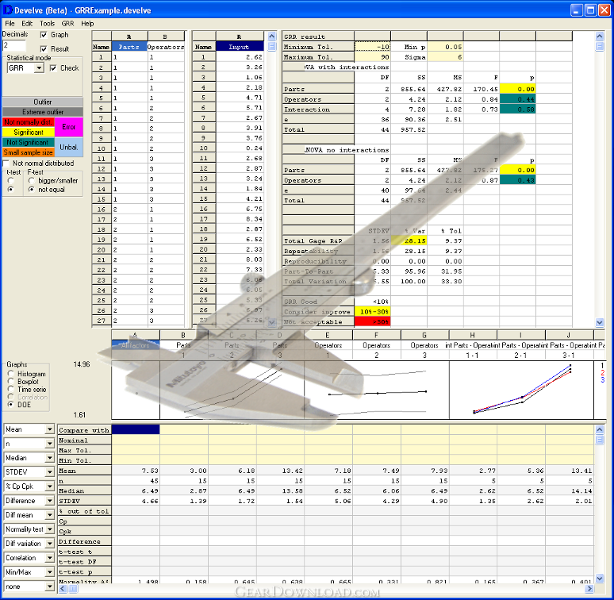Click scroll-up arrow of GRR result panel
The height and width of the screenshot is (600, 614).
(599, 36)
